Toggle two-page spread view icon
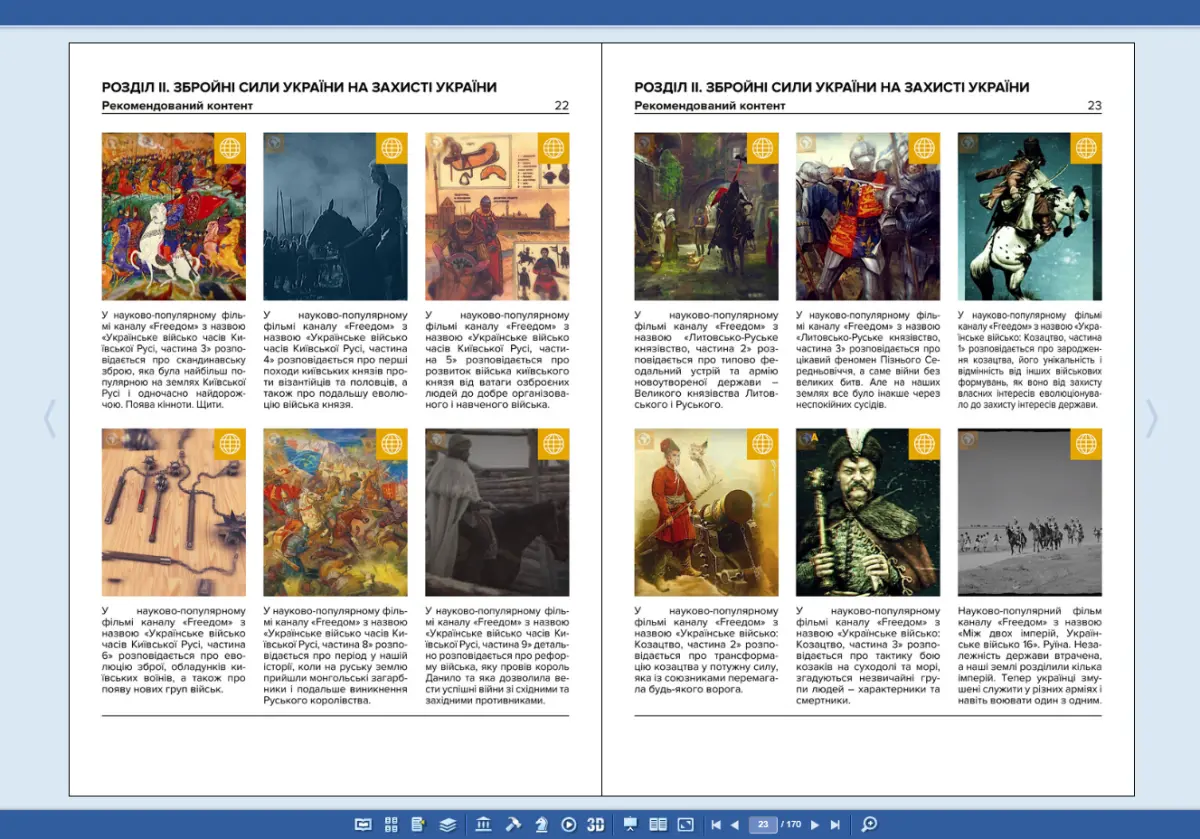Screen dimensions: 1200x839 pos(658,824)
